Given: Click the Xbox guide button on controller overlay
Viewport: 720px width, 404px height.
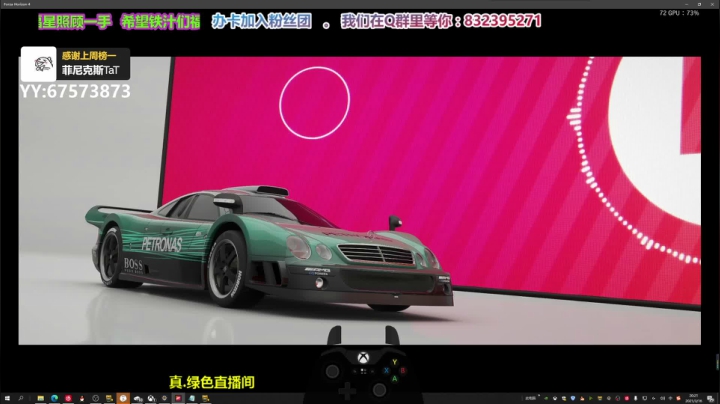Looking at the screenshot, I should click(363, 357).
